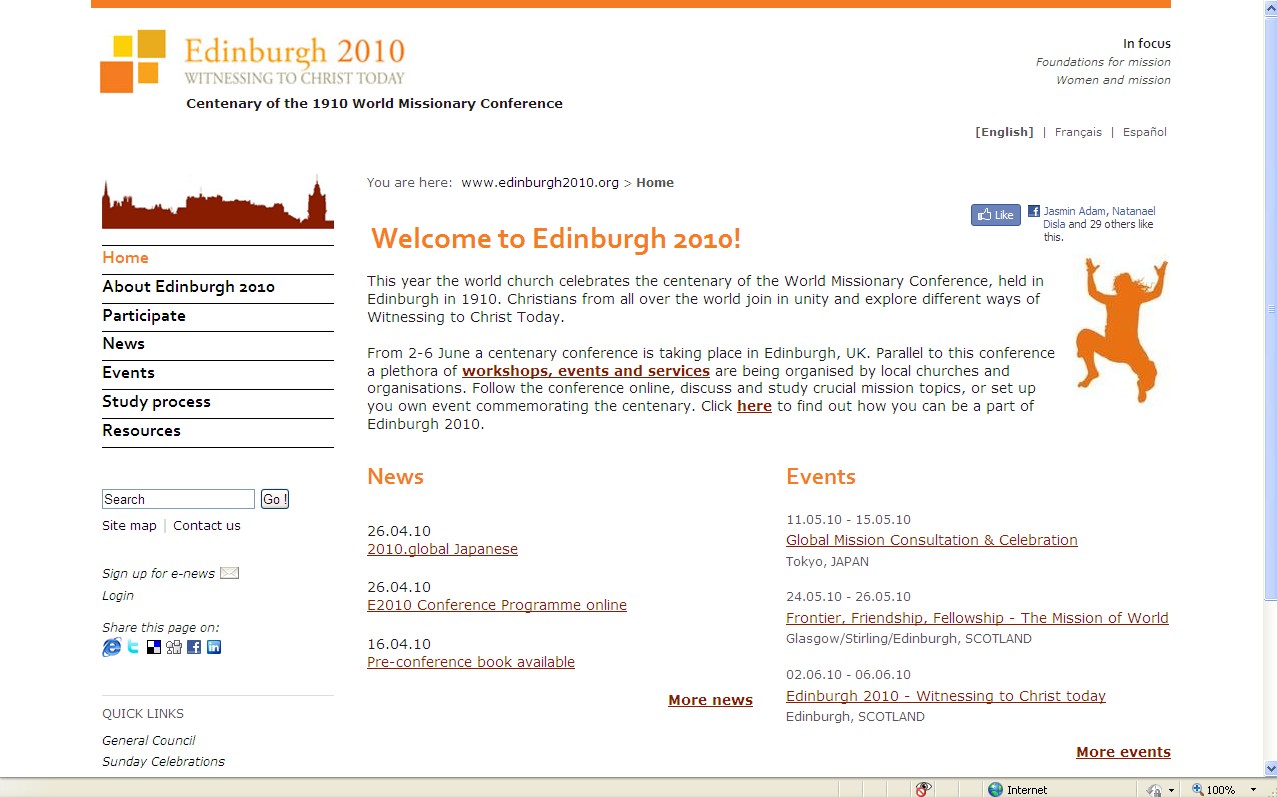Expand the protected mode security dropdown

point(1171,790)
